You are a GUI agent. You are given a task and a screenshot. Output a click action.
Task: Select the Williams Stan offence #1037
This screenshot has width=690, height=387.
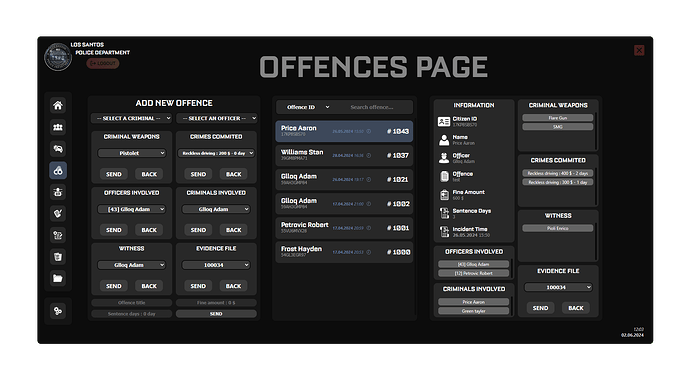click(x=344, y=155)
